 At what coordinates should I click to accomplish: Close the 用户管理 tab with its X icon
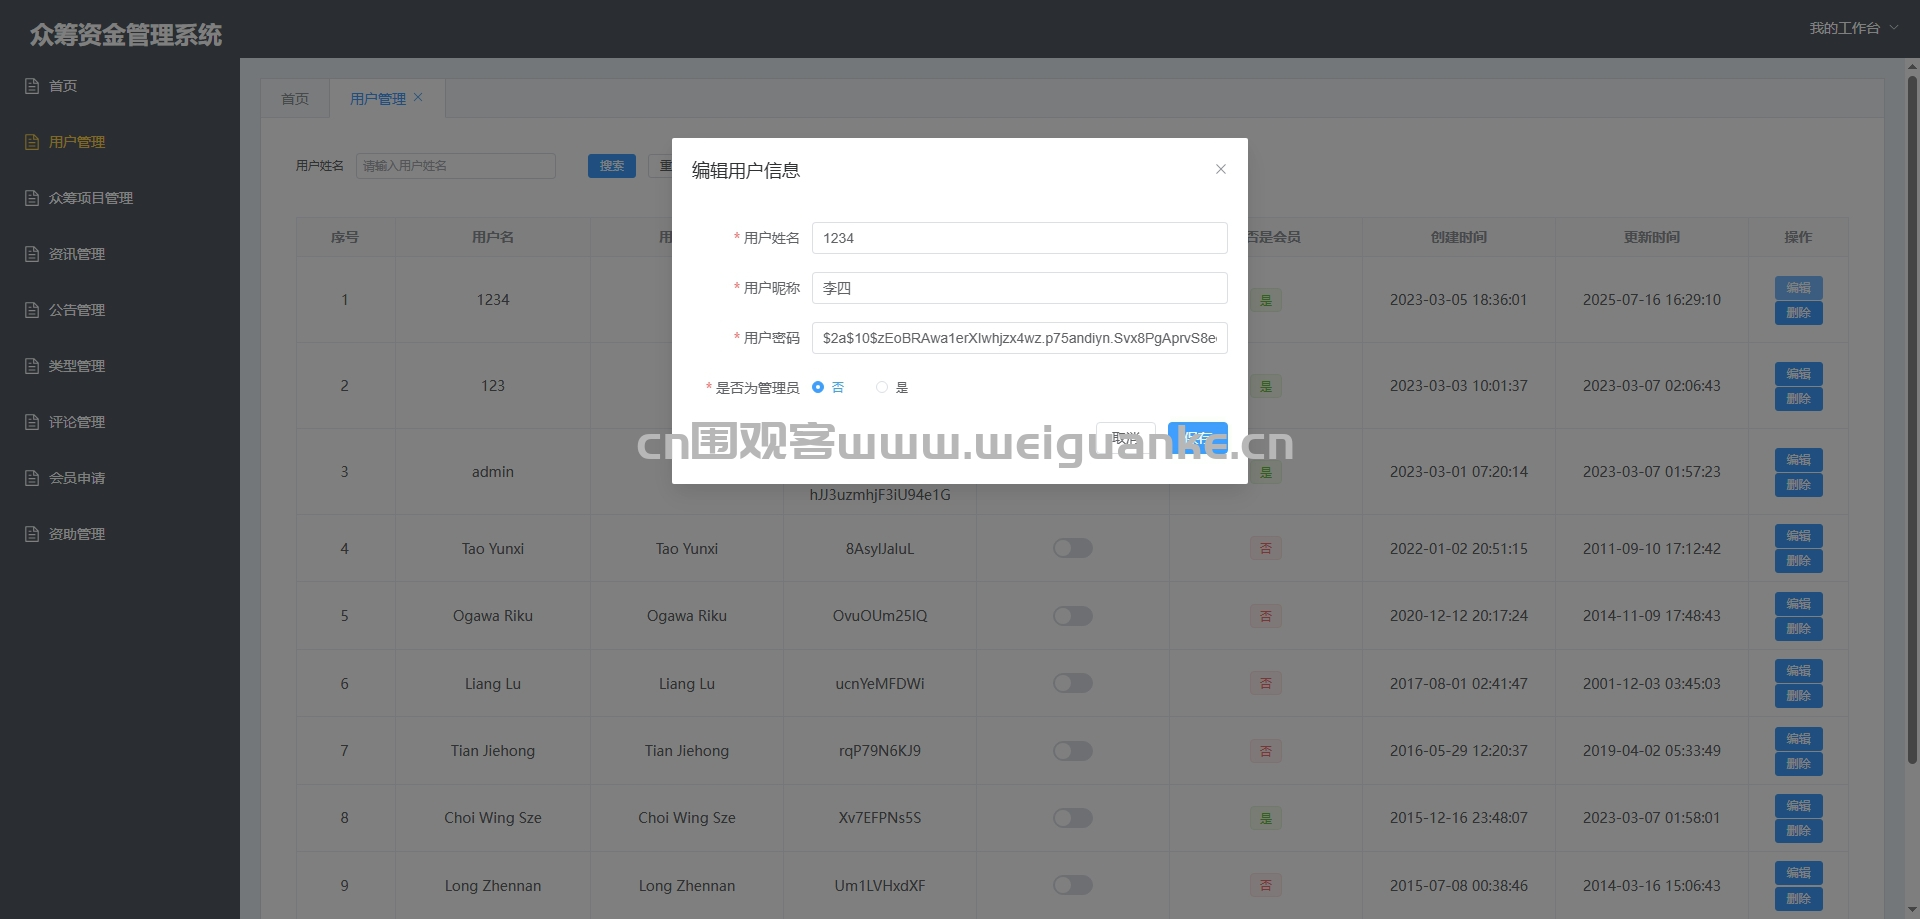click(418, 98)
